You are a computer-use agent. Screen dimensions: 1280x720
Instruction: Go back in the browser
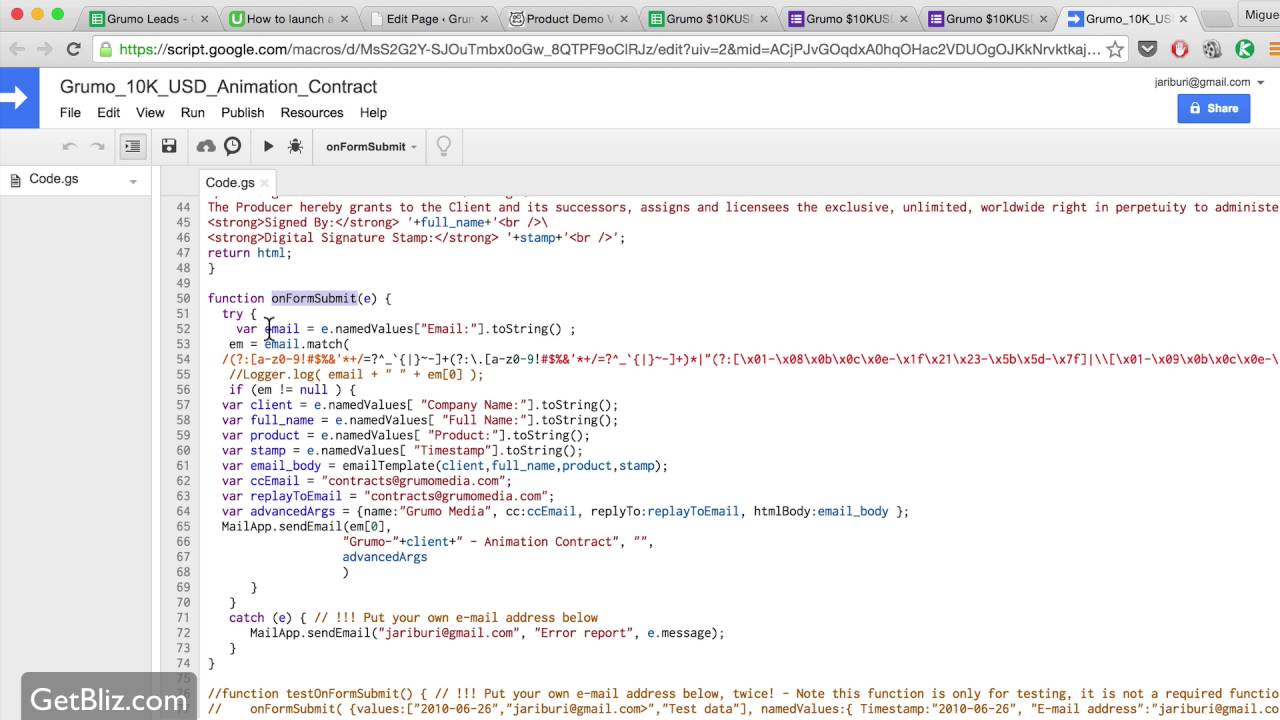point(17,49)
